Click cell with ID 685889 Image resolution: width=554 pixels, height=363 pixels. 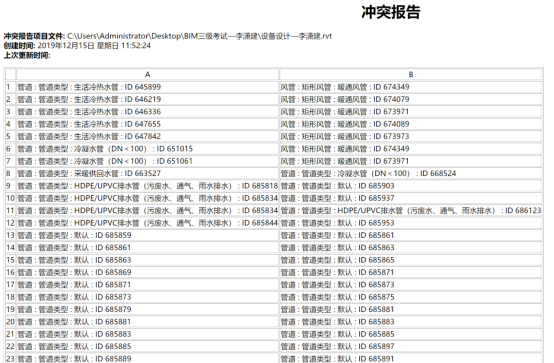(148, 358)
